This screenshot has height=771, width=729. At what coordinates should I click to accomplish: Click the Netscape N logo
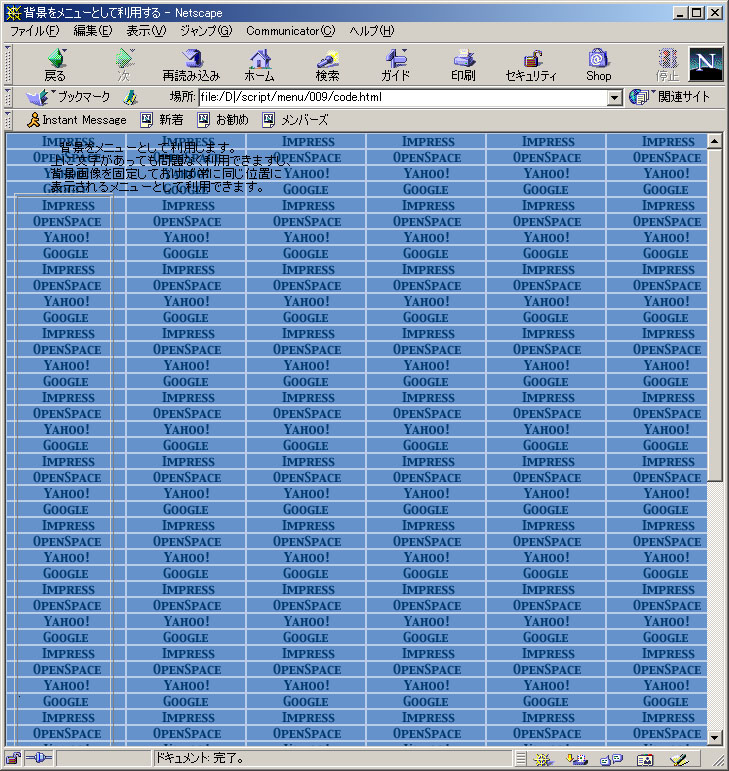[705, 64]
